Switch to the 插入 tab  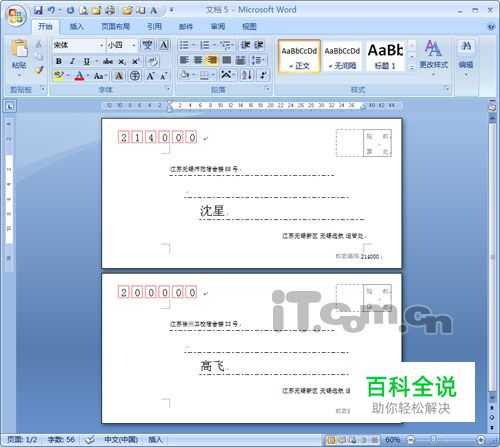pos(76,27)
